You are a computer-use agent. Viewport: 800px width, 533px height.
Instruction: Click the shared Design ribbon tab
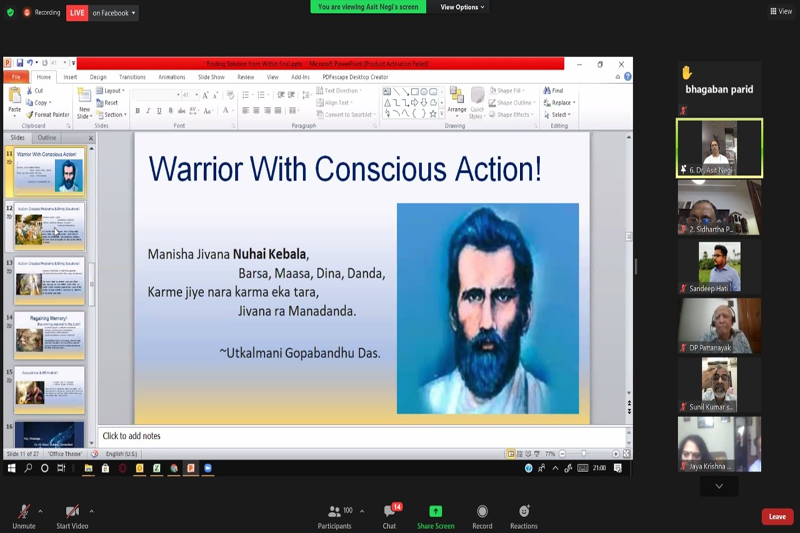[98, 77]
